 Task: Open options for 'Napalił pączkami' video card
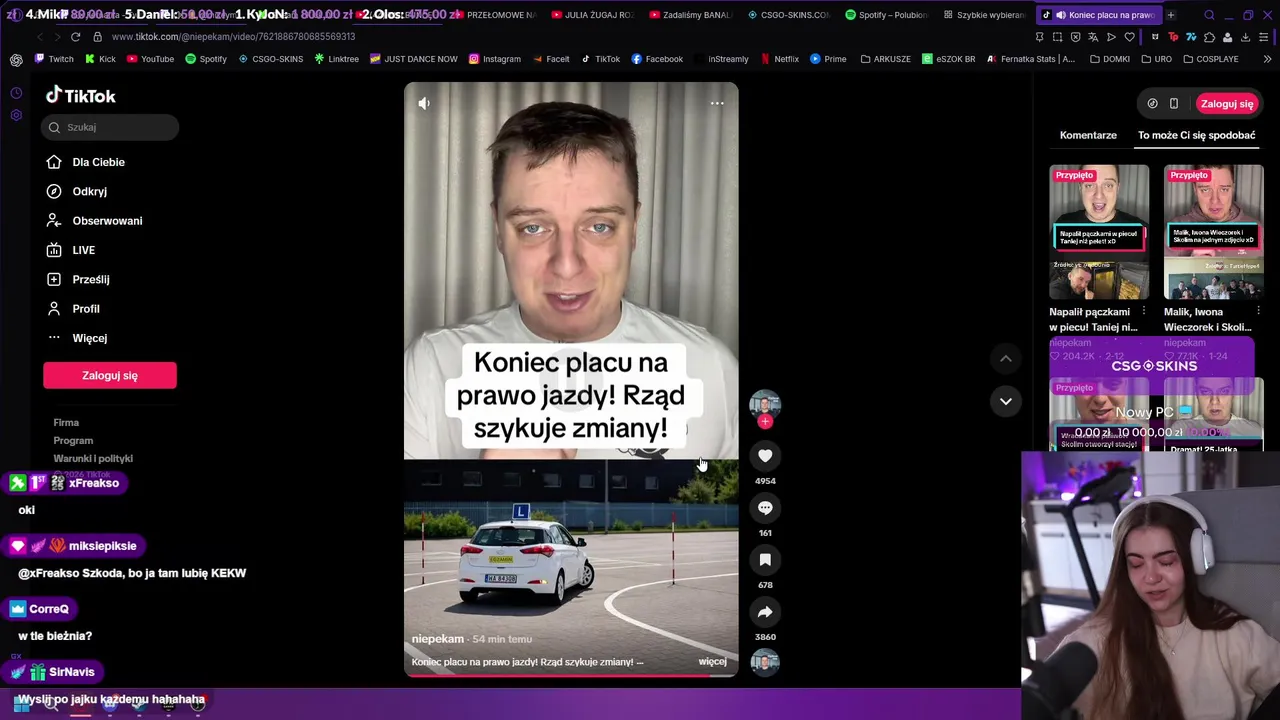1144,312
